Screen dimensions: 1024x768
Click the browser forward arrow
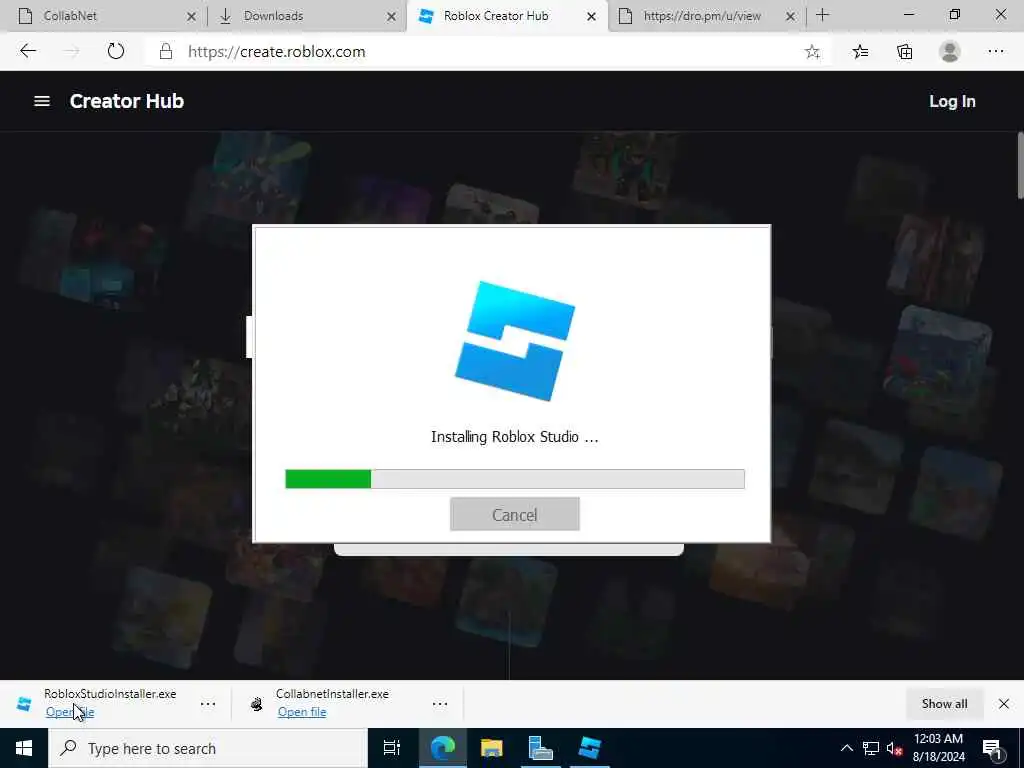[x=71, y=51]
